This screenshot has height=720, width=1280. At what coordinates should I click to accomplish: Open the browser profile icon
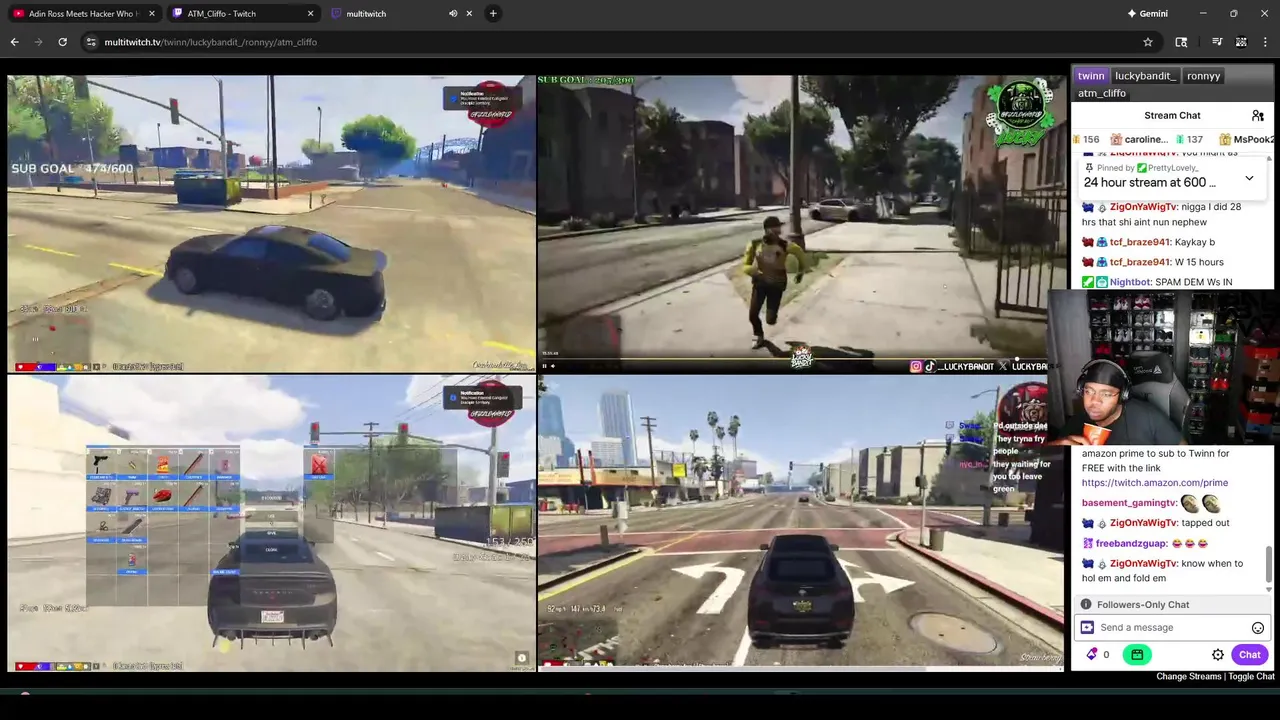tap(1241, 42)
